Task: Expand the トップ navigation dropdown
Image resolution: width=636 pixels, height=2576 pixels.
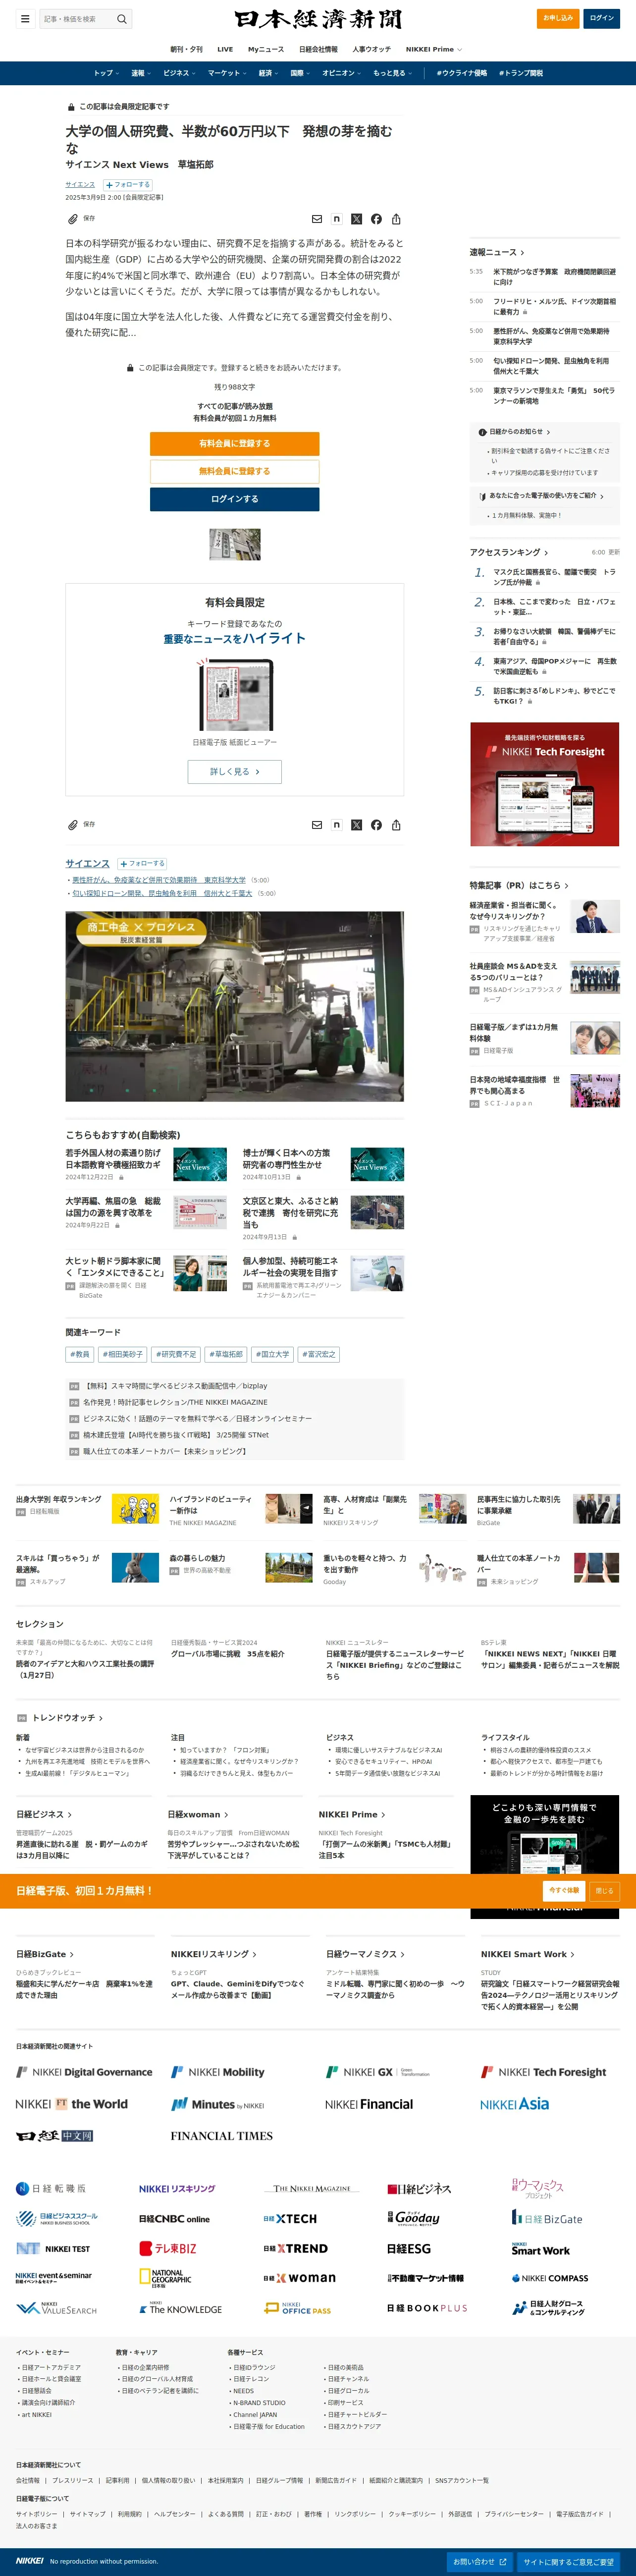Action: pyautogui.click(x=106, y=73)
